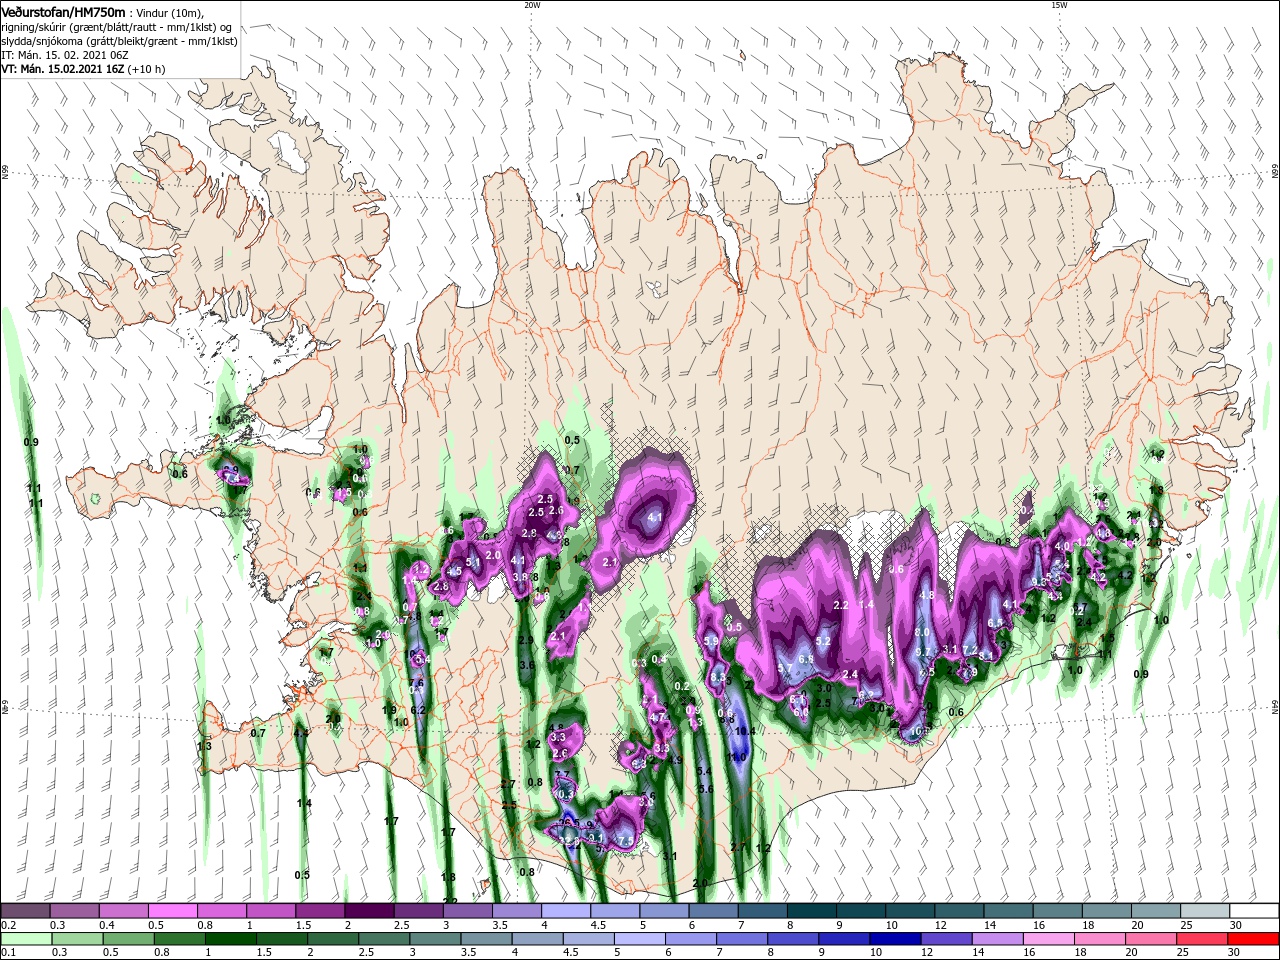
Task: Pick the bright red swatch ending the rain legend
Action: click(x=1252, y=939)
